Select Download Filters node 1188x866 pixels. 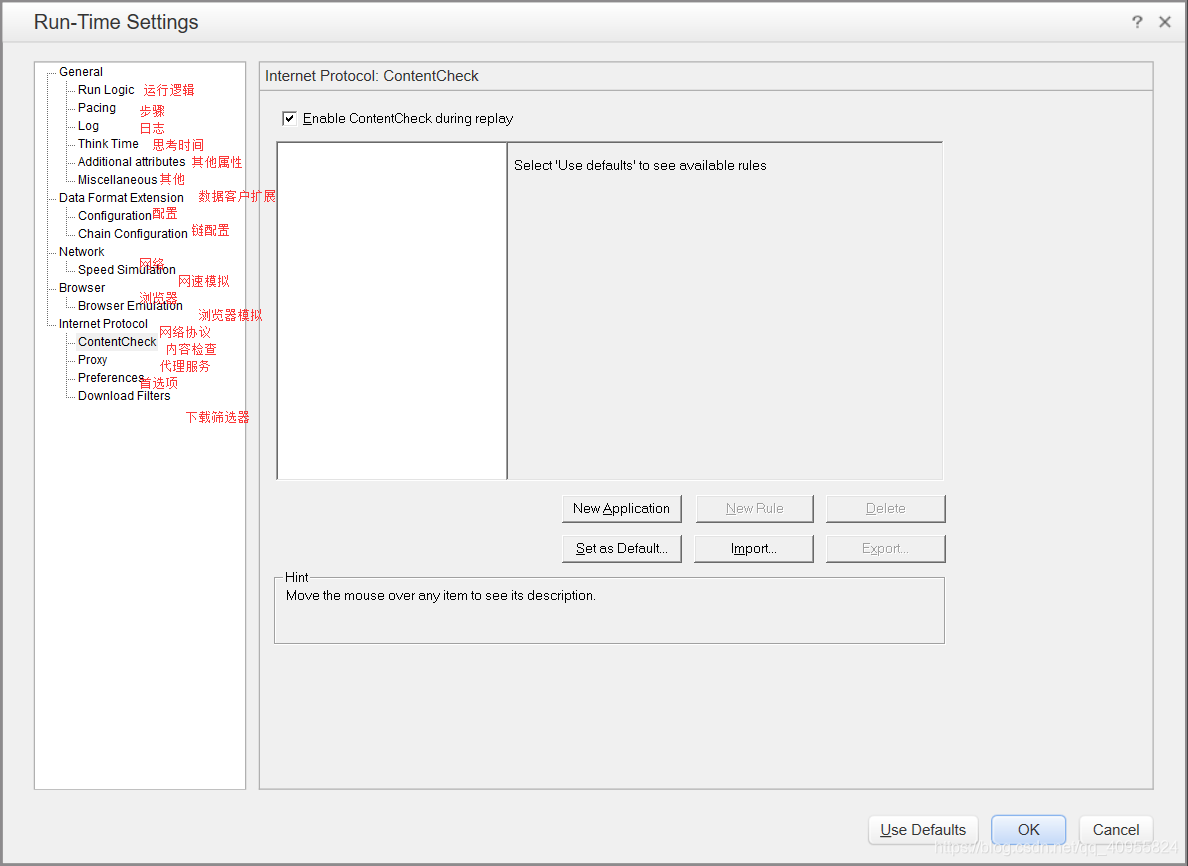(x=124, y=396)
